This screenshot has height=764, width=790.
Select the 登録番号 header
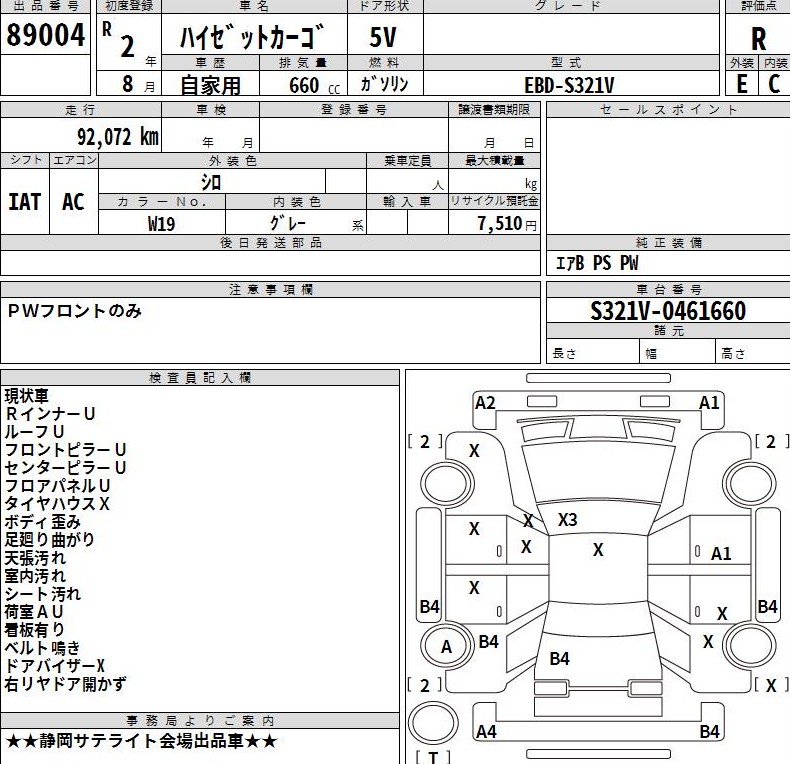(354, 109)
